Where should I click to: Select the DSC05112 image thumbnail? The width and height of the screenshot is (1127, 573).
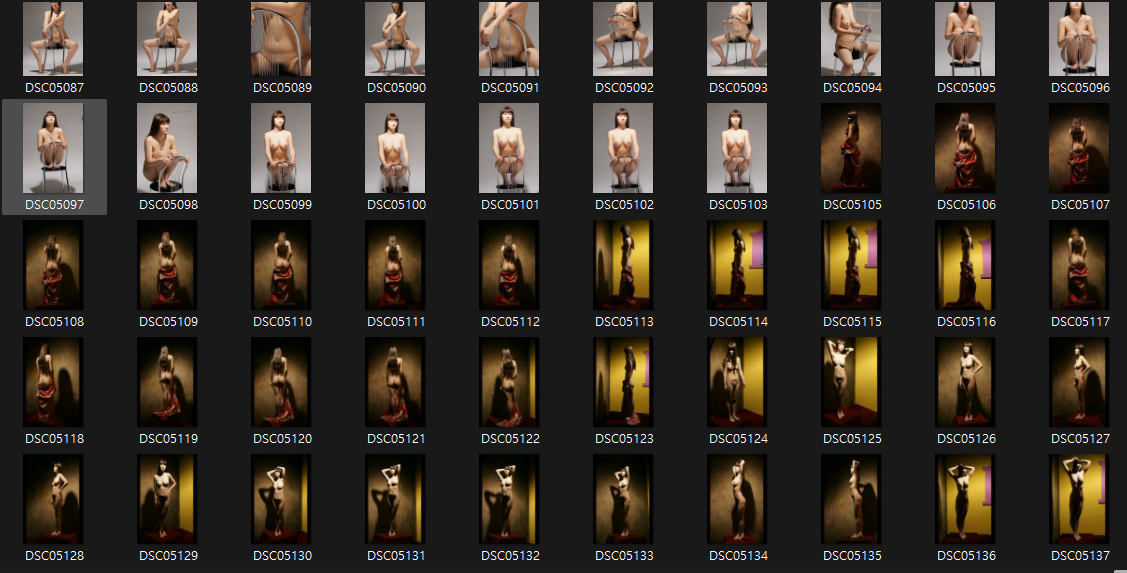(x=510, y=265)
